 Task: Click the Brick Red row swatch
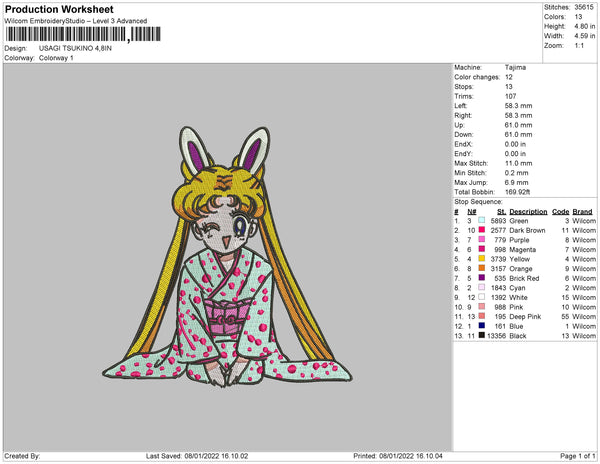pos(481,278)
